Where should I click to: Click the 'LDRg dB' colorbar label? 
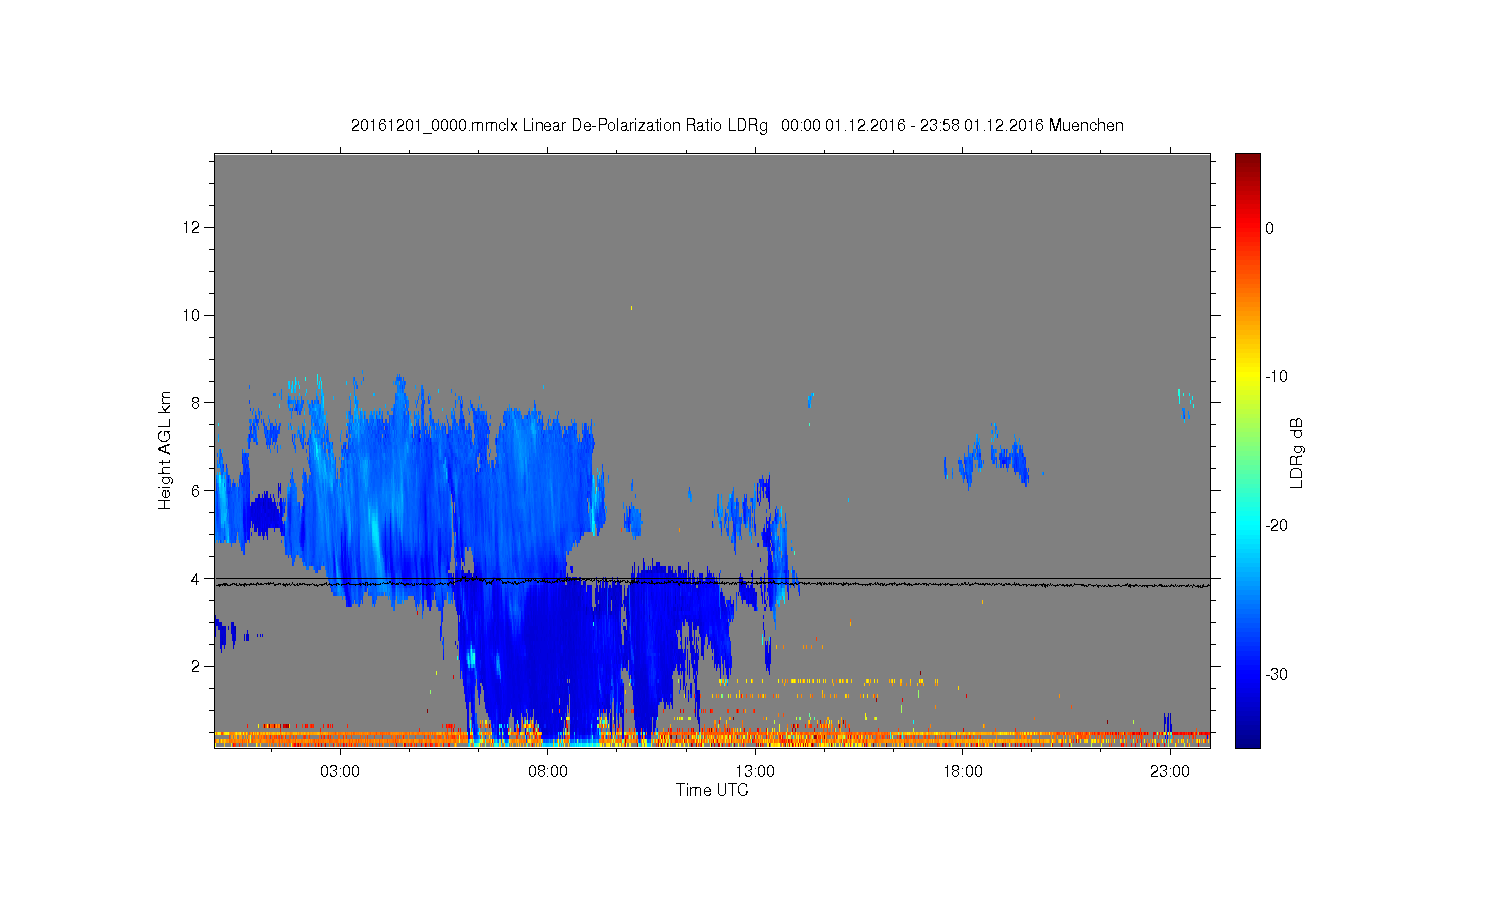[x=1297, y=452]
